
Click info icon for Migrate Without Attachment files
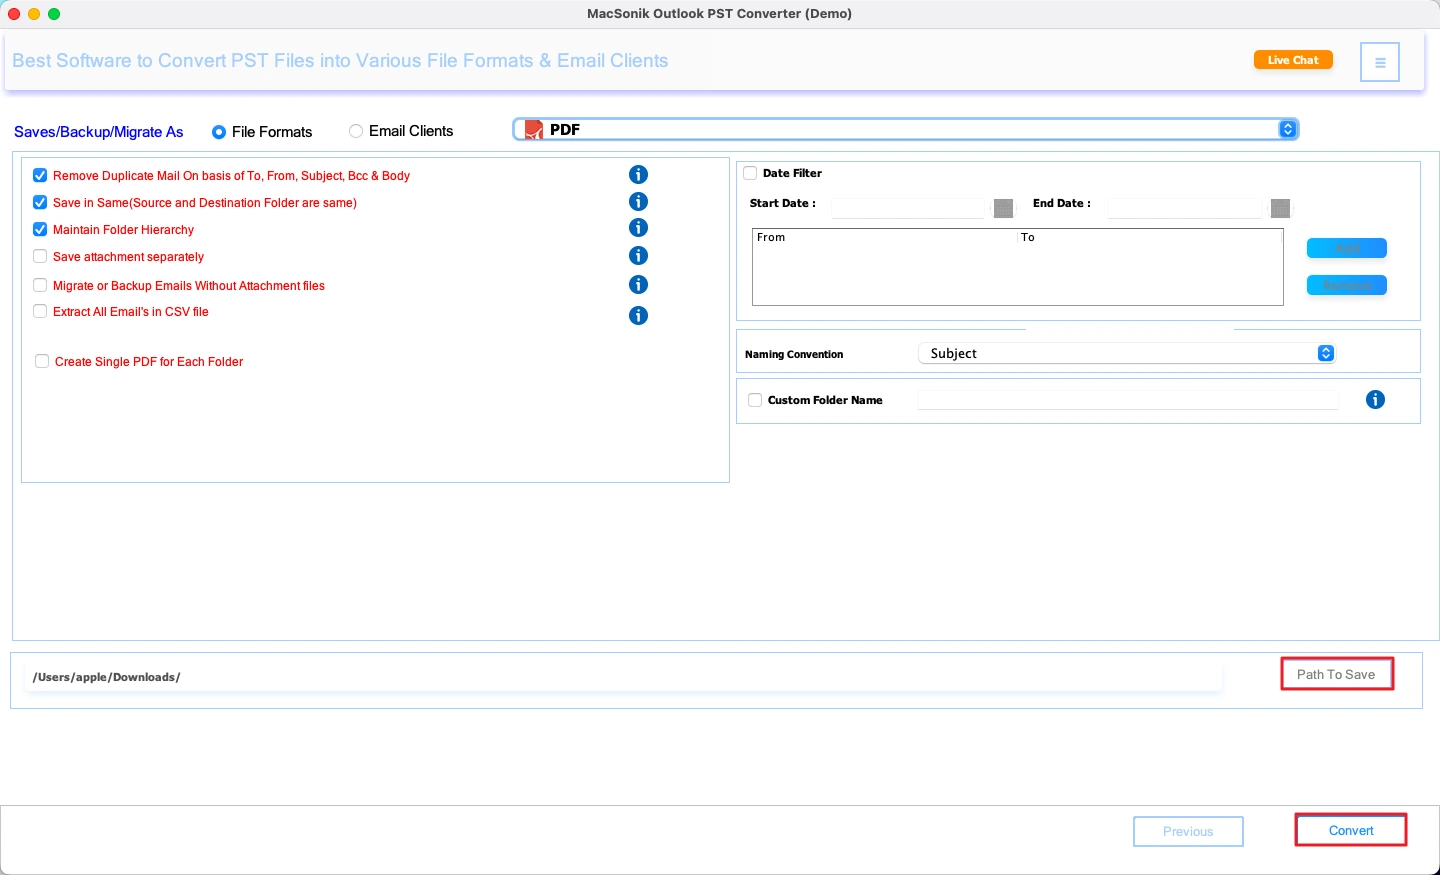click(638, 285)
